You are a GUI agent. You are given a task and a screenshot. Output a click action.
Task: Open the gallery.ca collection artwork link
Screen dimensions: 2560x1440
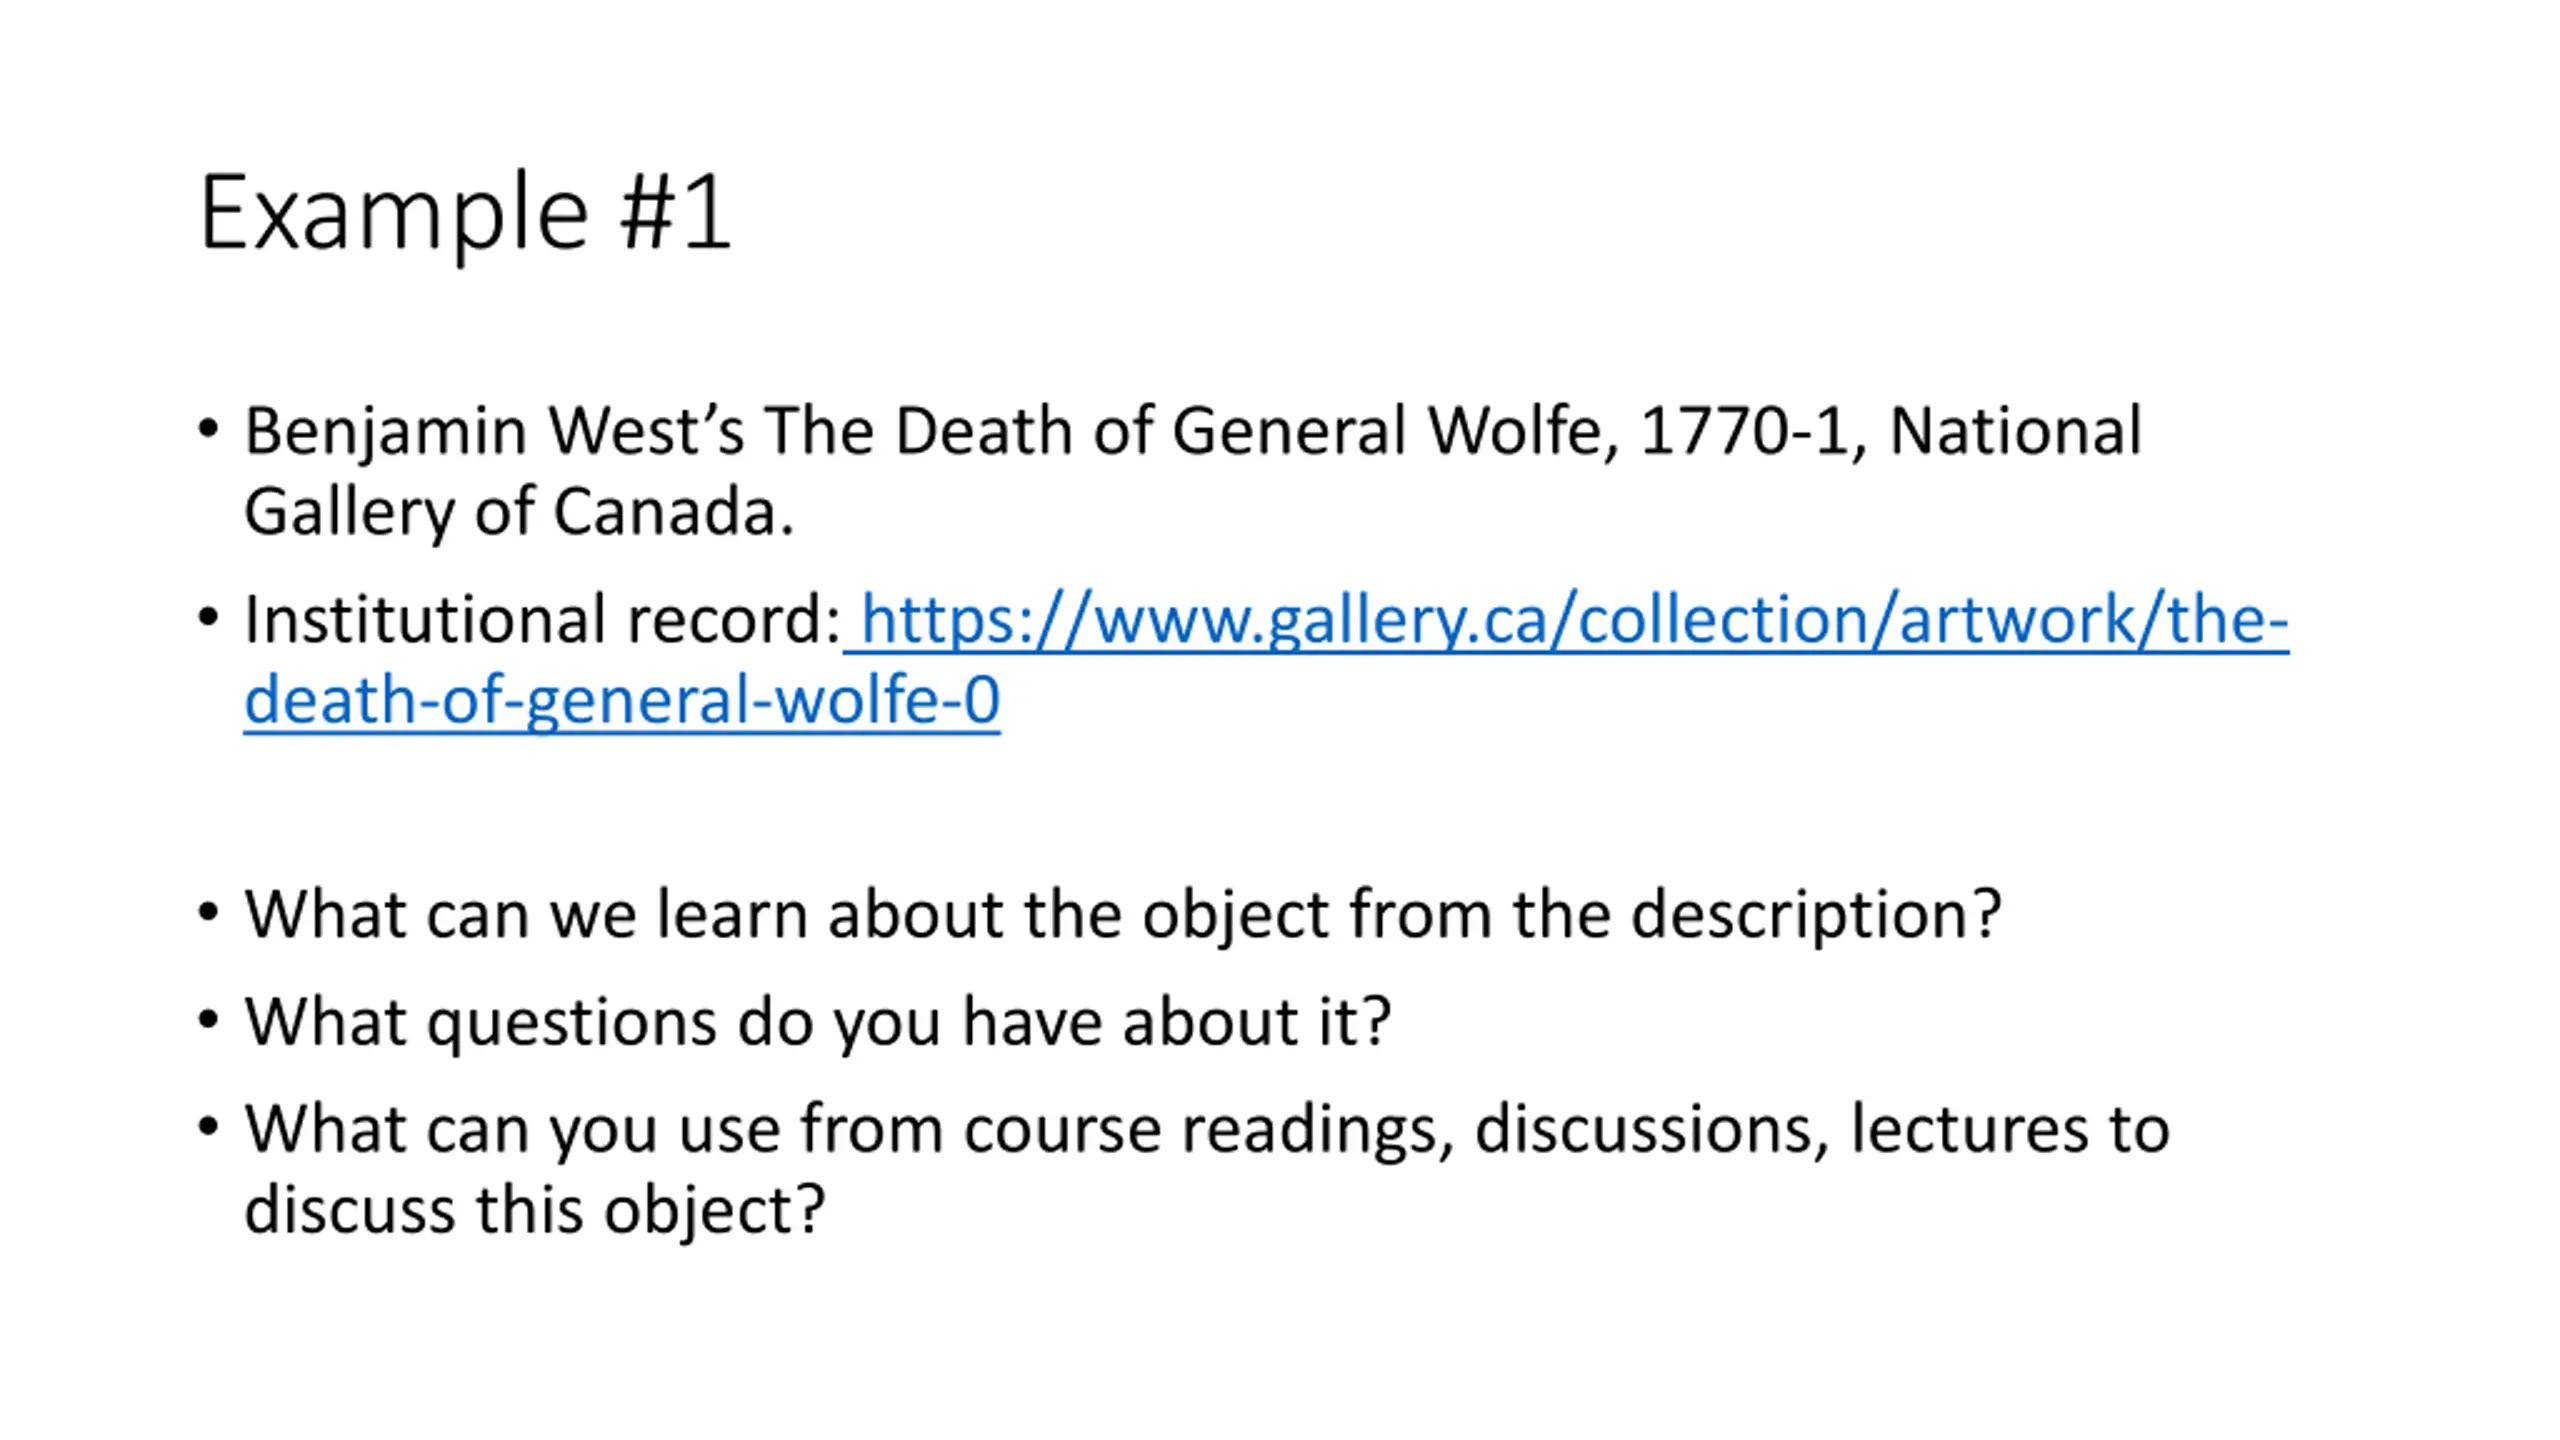click(1566, 620)
